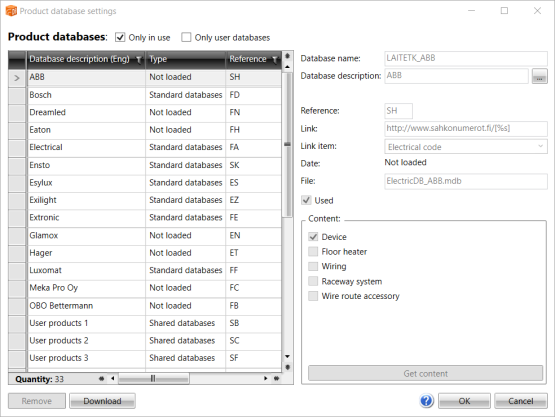Select the Hager database row
Viewport: 555px width, 417px height.
coord(145,253)
